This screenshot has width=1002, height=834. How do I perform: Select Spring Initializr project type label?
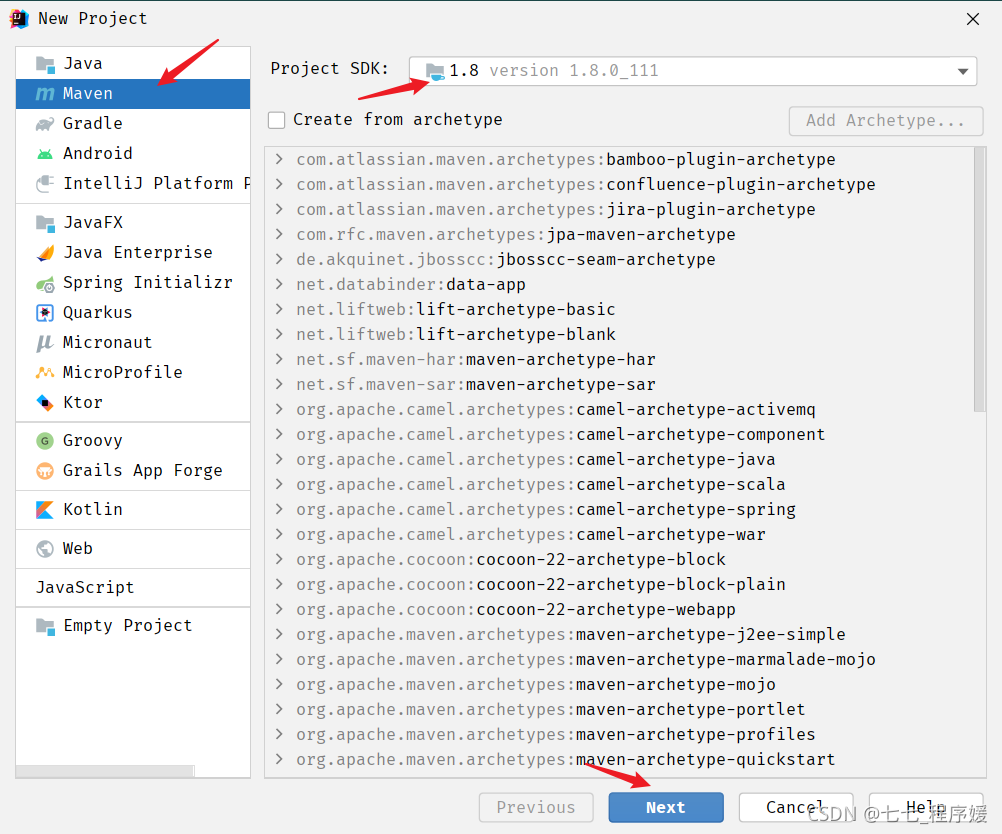click(x=148, y=283)
